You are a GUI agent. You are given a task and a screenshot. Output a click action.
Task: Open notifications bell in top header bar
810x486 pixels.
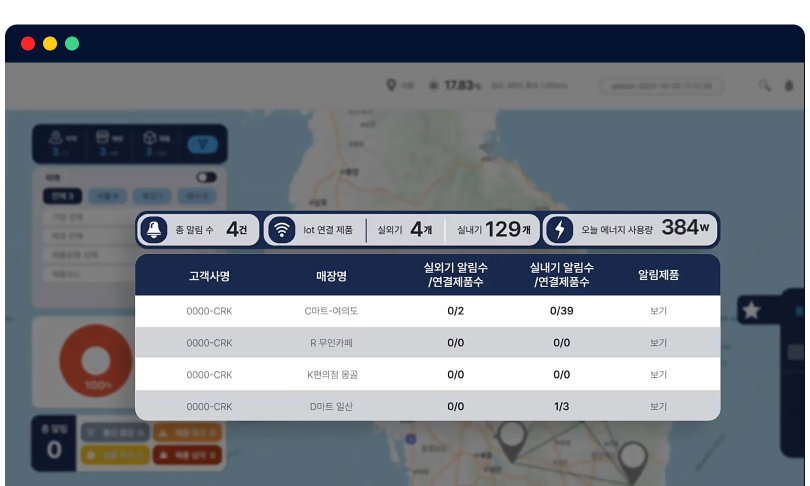(x=788, y=85)
